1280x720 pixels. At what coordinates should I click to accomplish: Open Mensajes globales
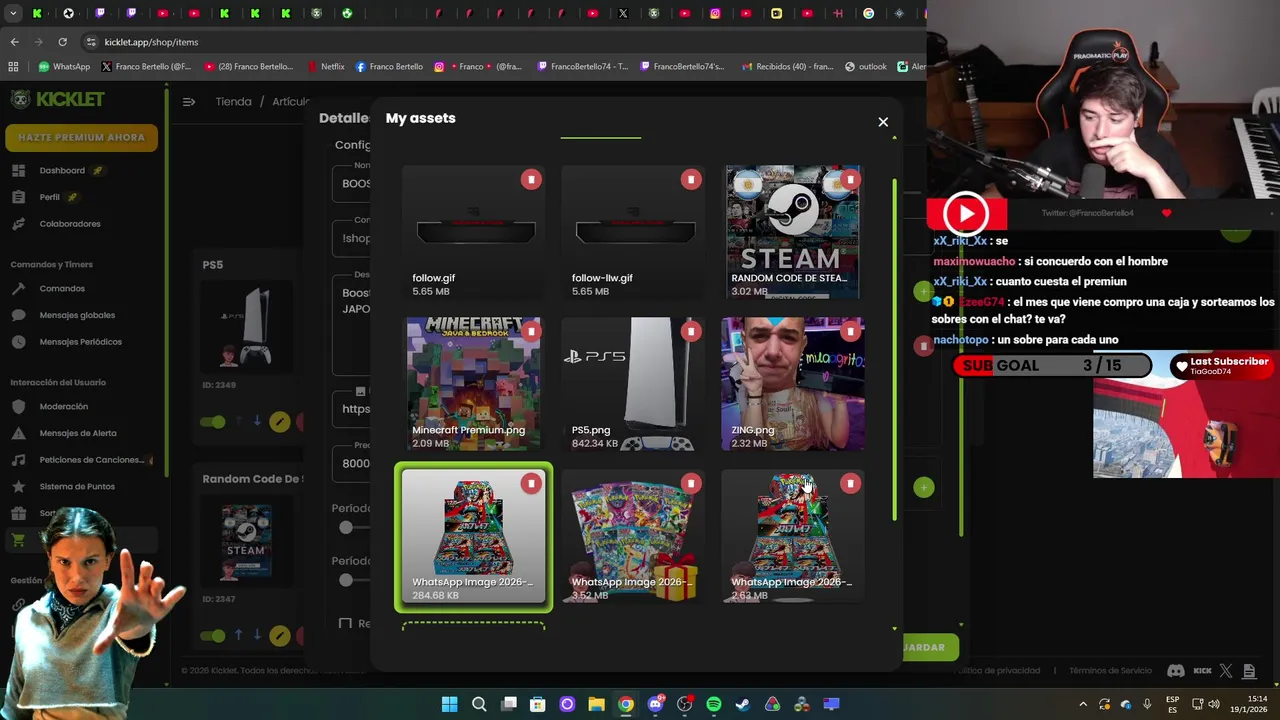(77, 315)
